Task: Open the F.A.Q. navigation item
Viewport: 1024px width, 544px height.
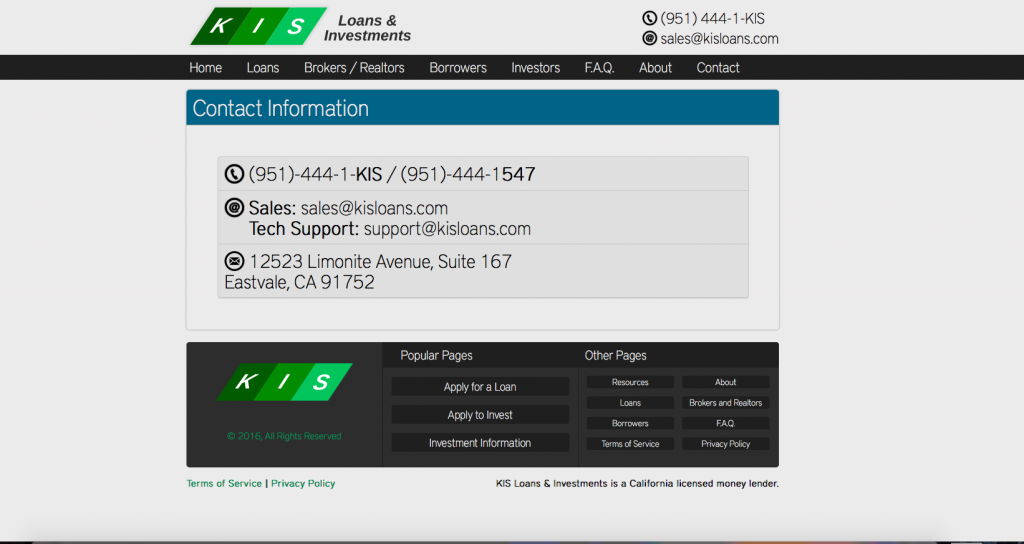Action: pos(599,68)
